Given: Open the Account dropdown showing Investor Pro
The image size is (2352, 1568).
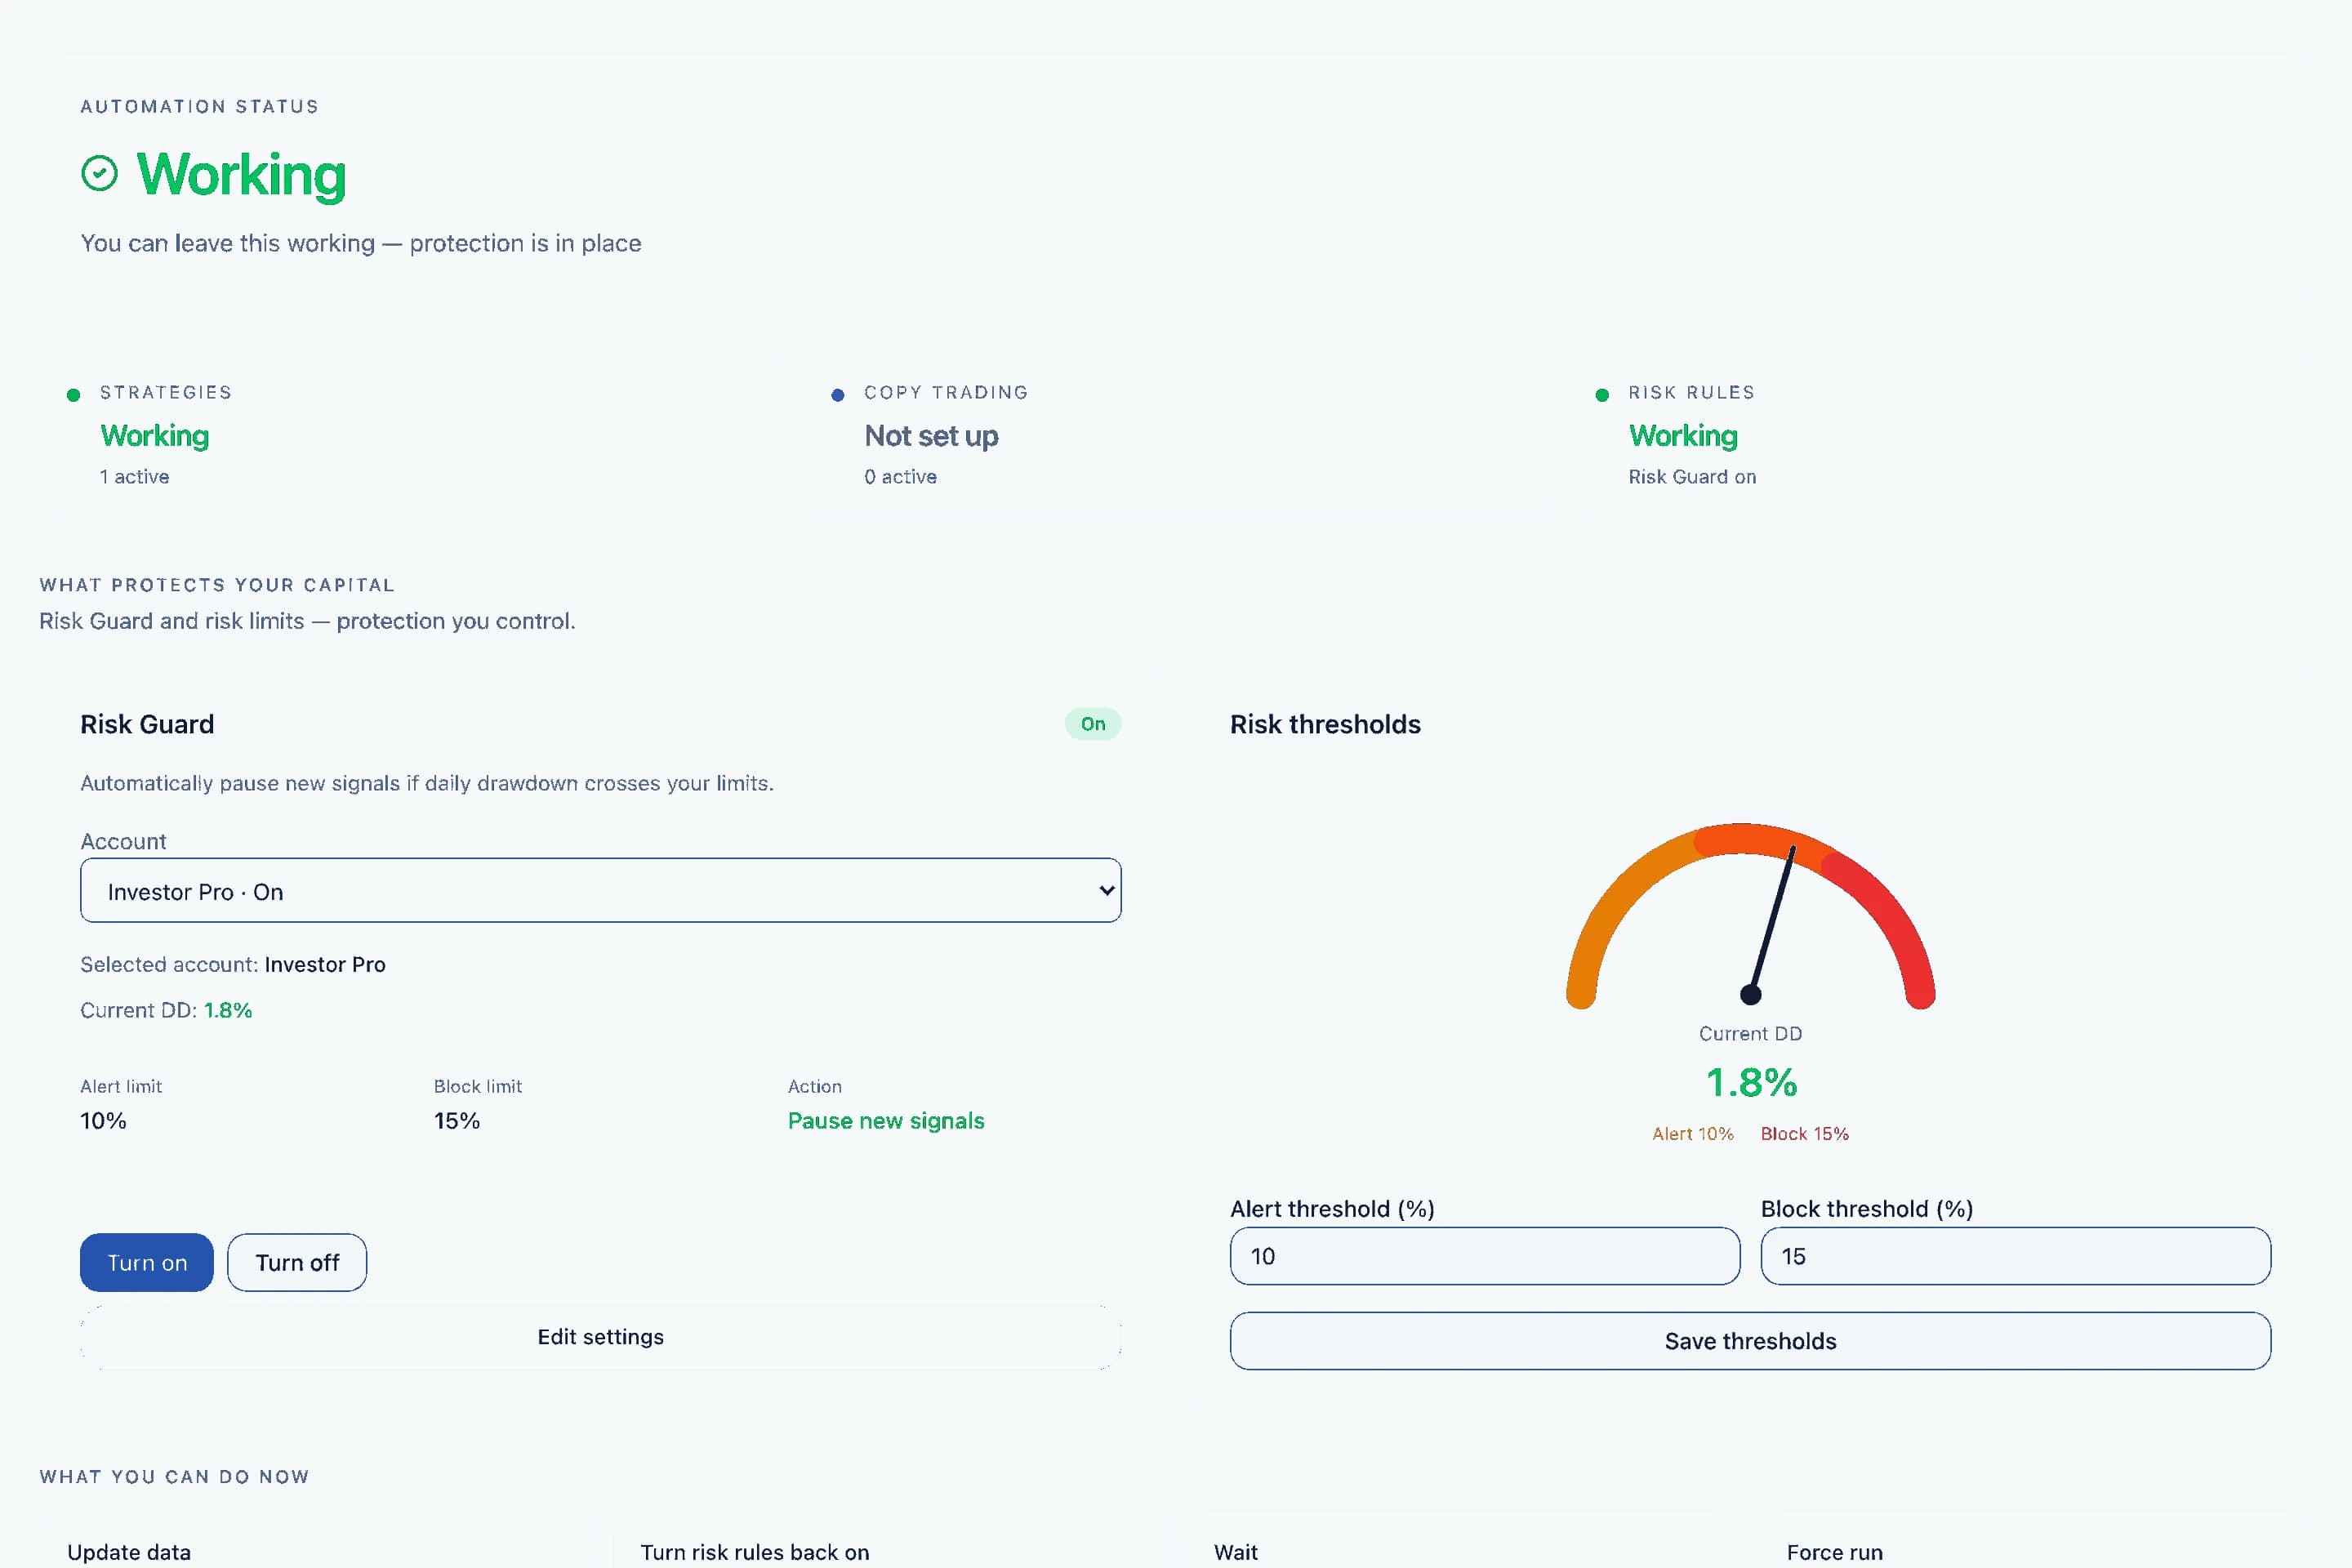Looking at the screenshot, I should [600, 890].
